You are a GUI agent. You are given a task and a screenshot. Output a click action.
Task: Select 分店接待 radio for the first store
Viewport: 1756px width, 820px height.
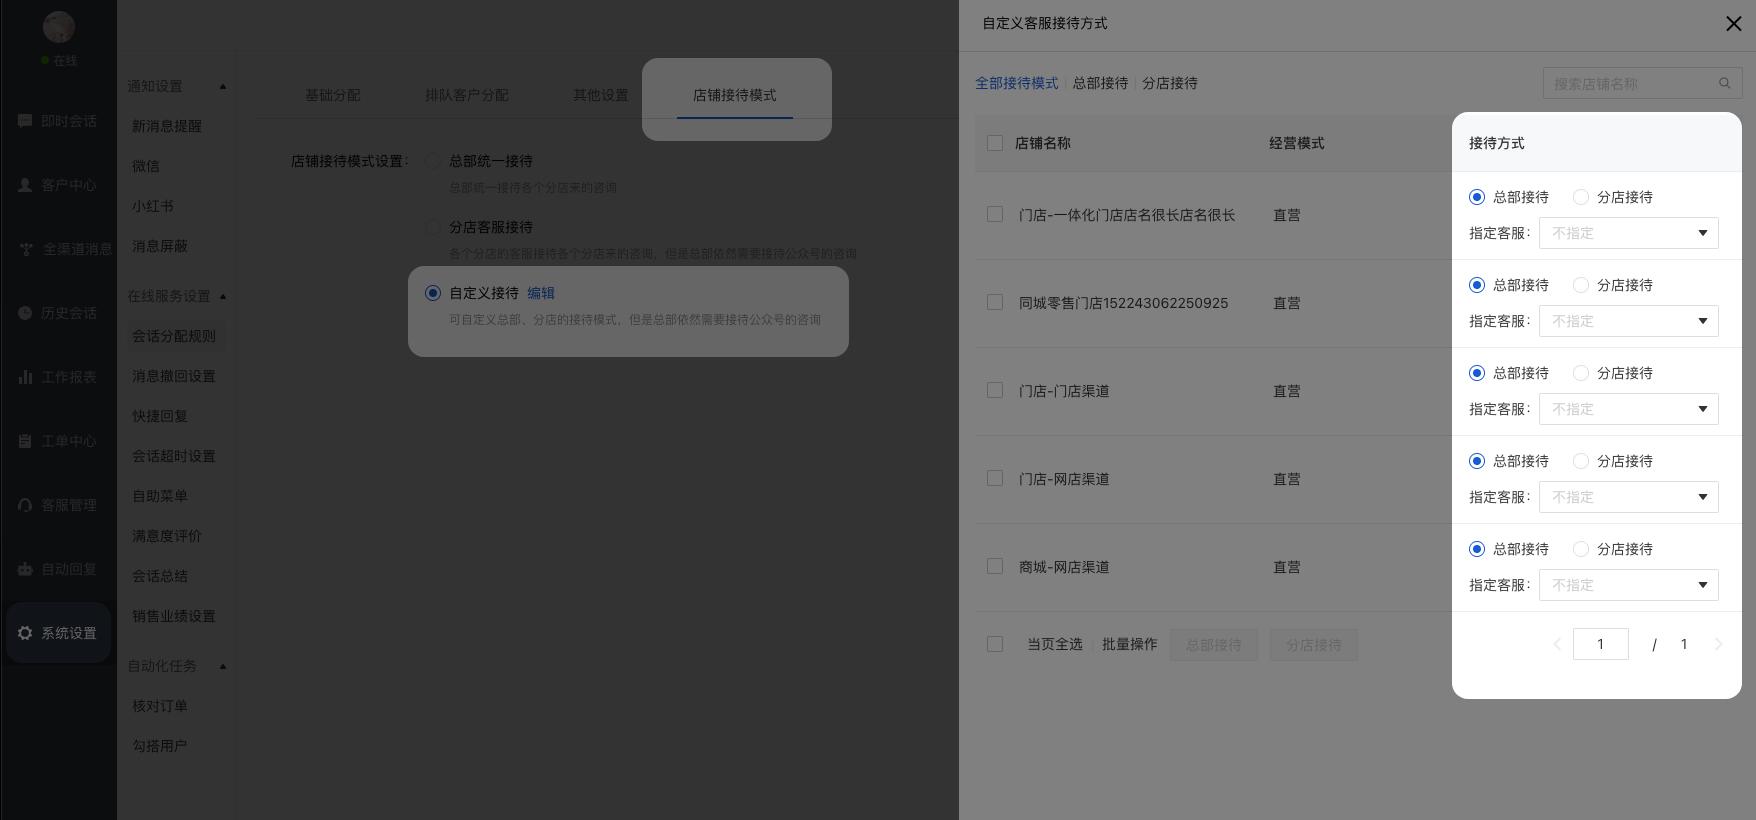coord(1581,197)
